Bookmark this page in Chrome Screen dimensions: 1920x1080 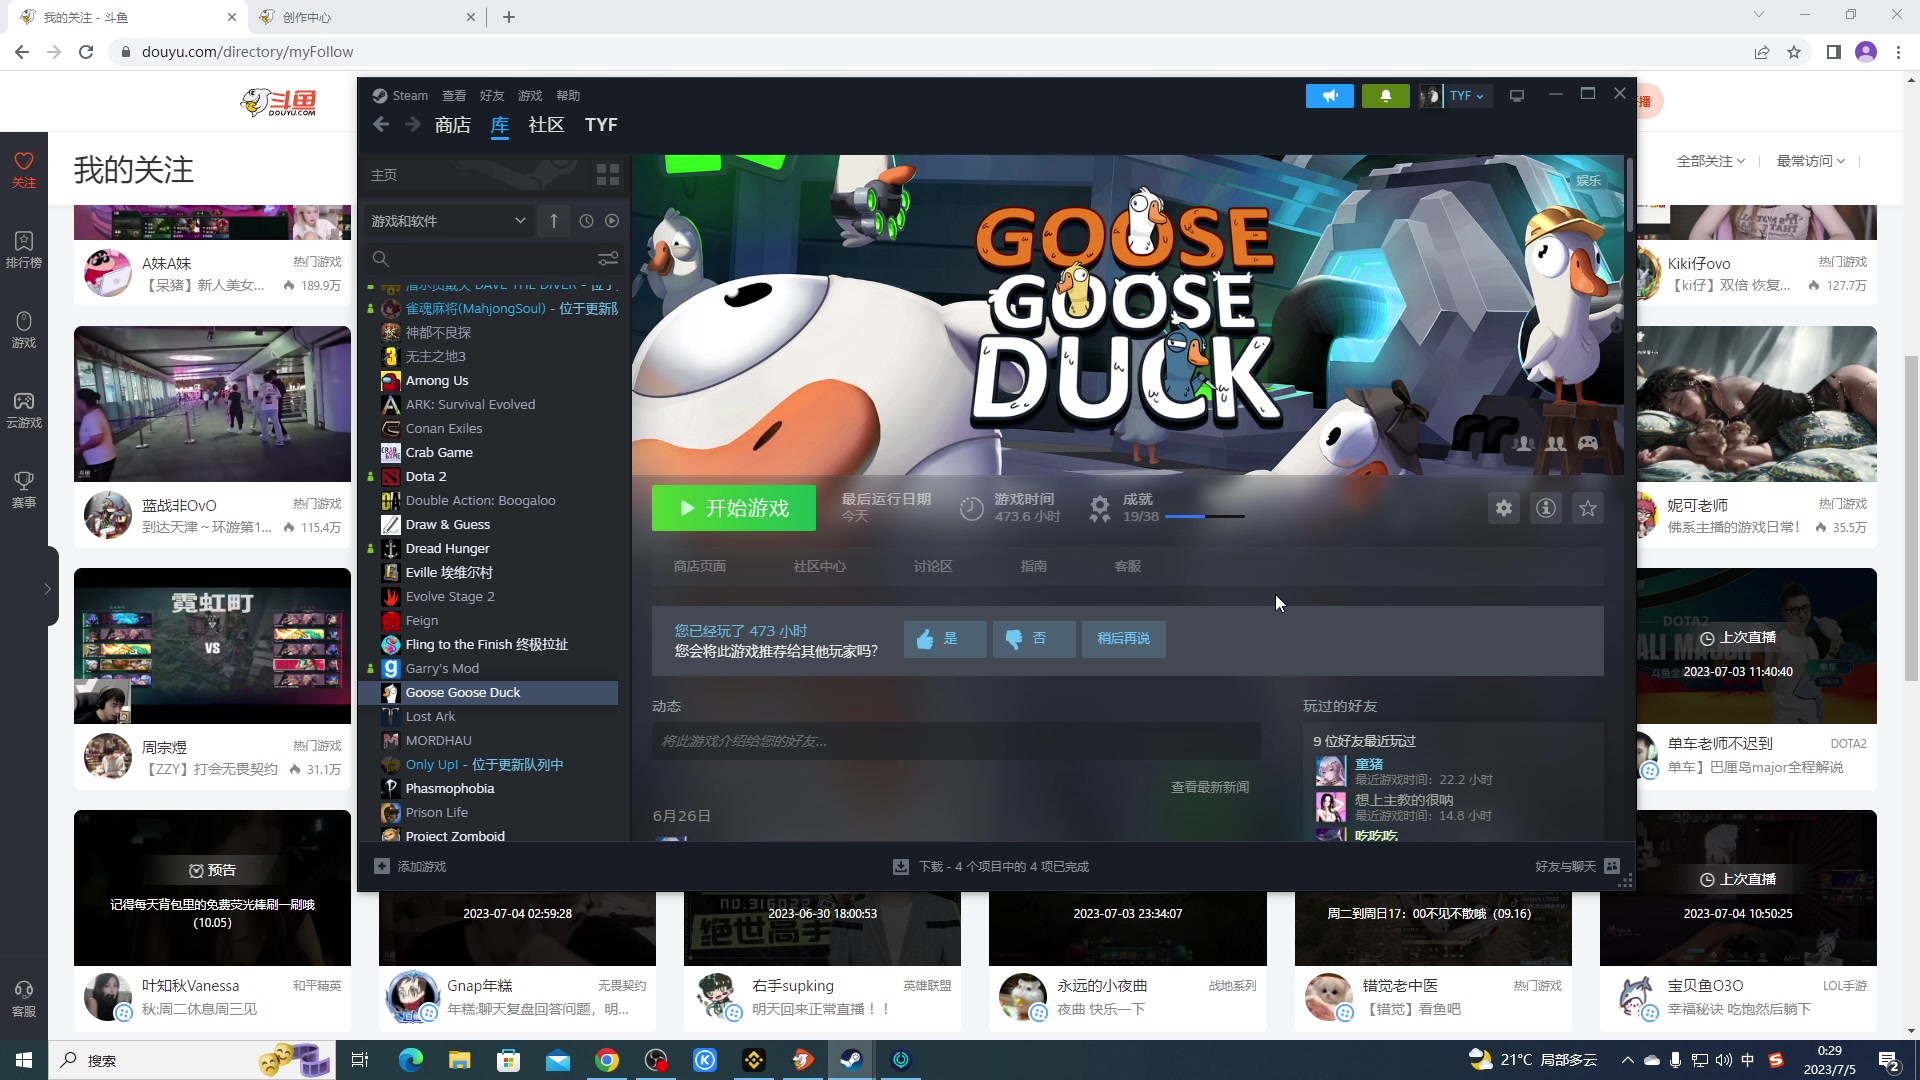(x=1794, y=52)
